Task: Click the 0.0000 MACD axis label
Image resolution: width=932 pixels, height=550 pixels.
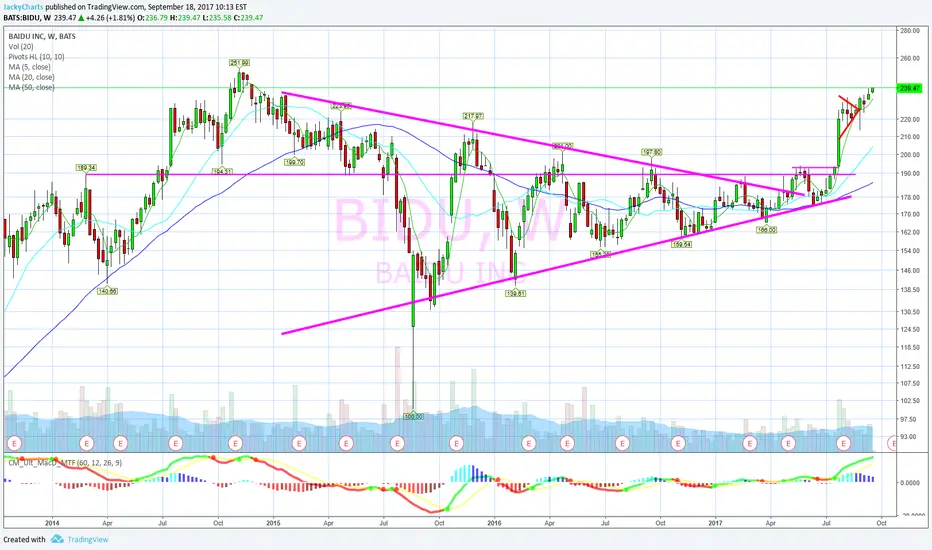Action: pos(910,483)
